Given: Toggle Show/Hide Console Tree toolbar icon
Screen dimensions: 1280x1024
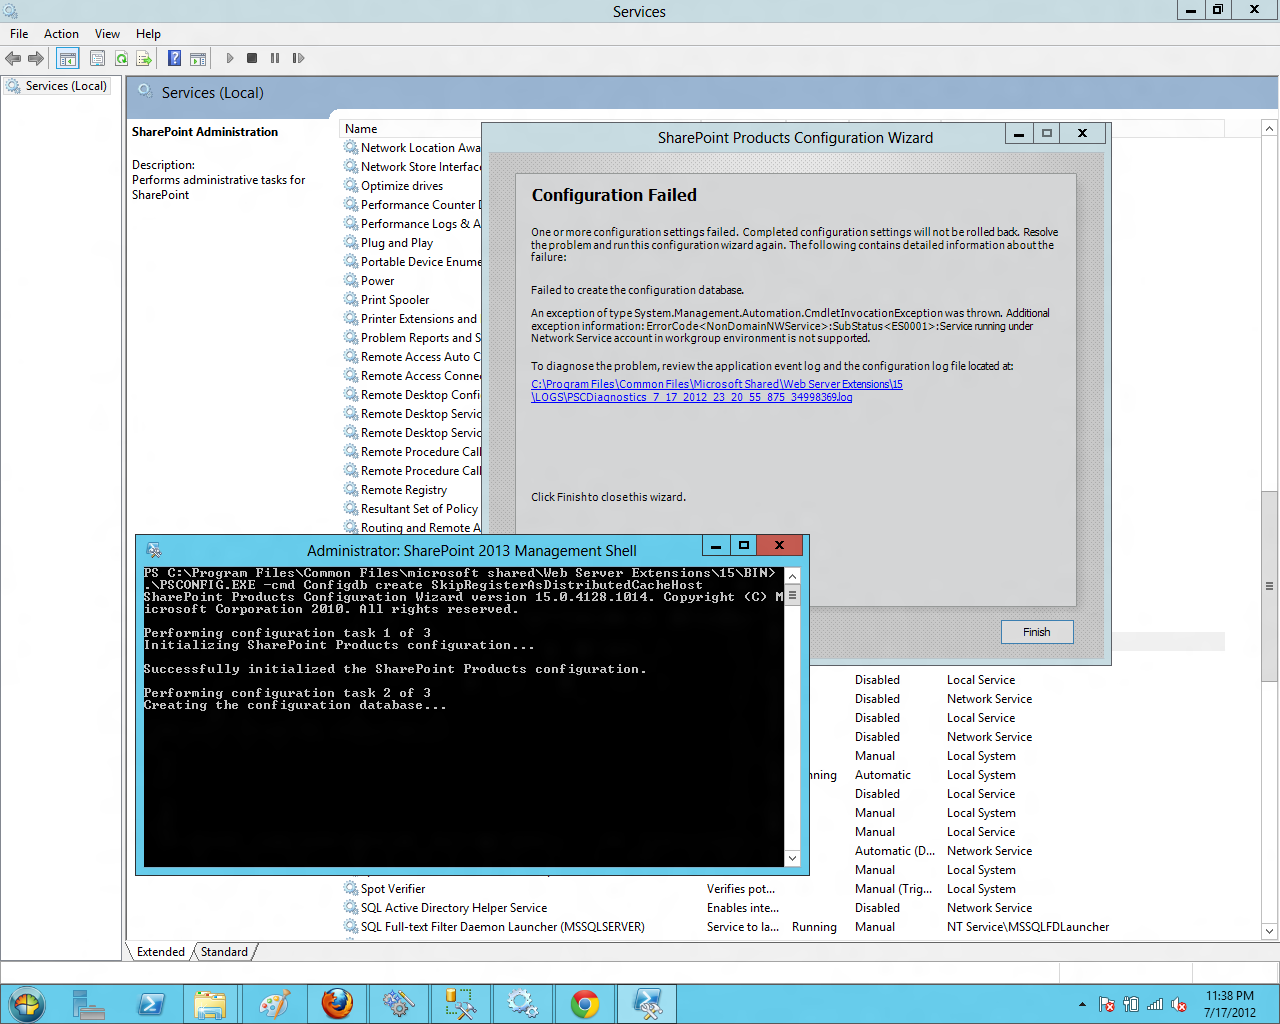Looking at the screenshot, I should [67, 59].
